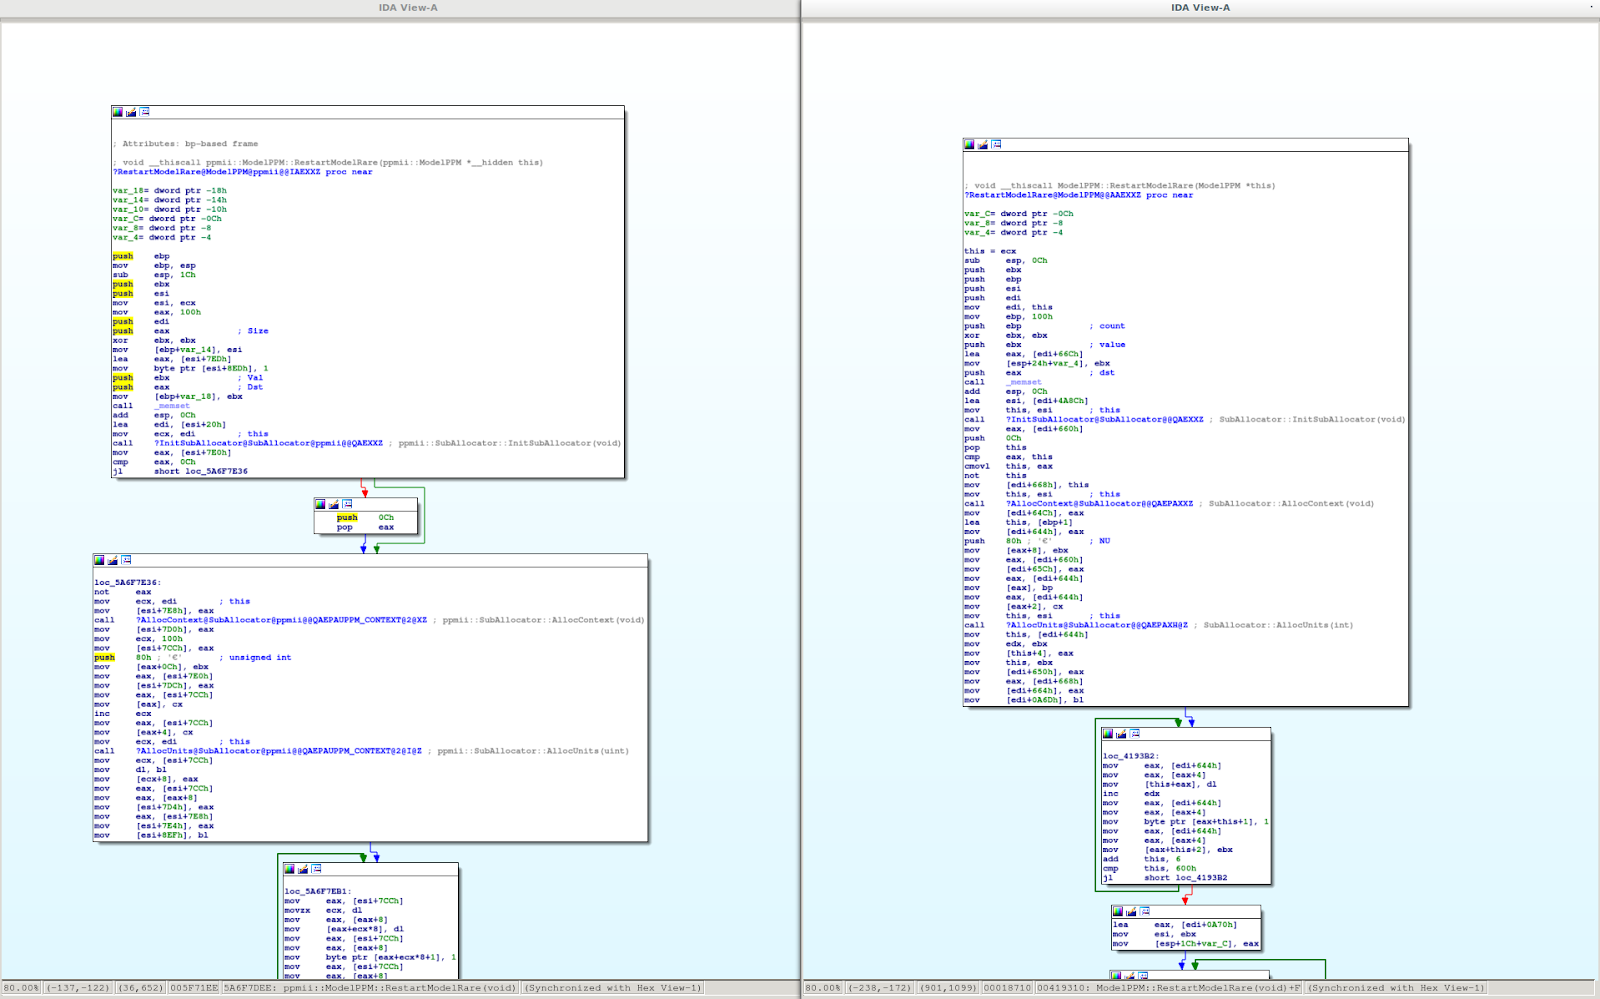
Task: Click the _memset call in the left entry node
Action: [x=172, y=406]
